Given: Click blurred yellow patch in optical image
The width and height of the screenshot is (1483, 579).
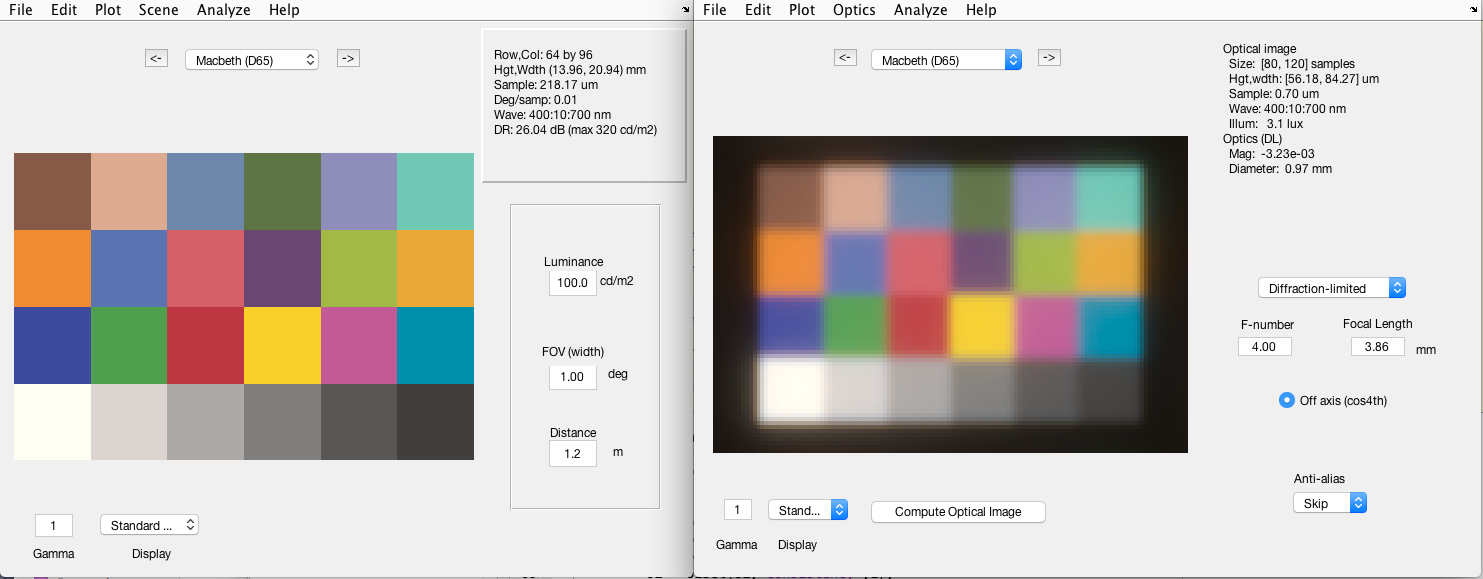Looking at the screenshot, I should click(981, 327).
